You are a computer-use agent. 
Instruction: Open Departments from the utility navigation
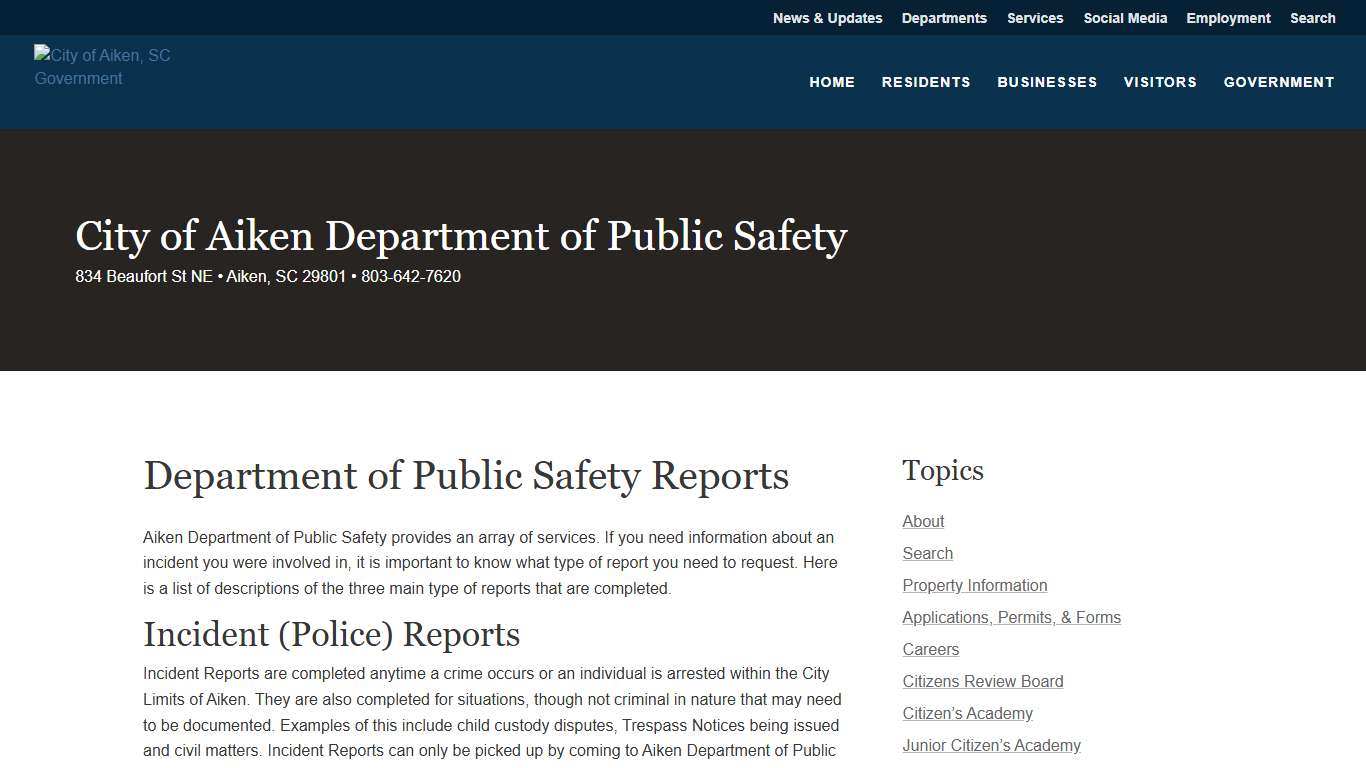pyautogui.click(x=944, y=18)
